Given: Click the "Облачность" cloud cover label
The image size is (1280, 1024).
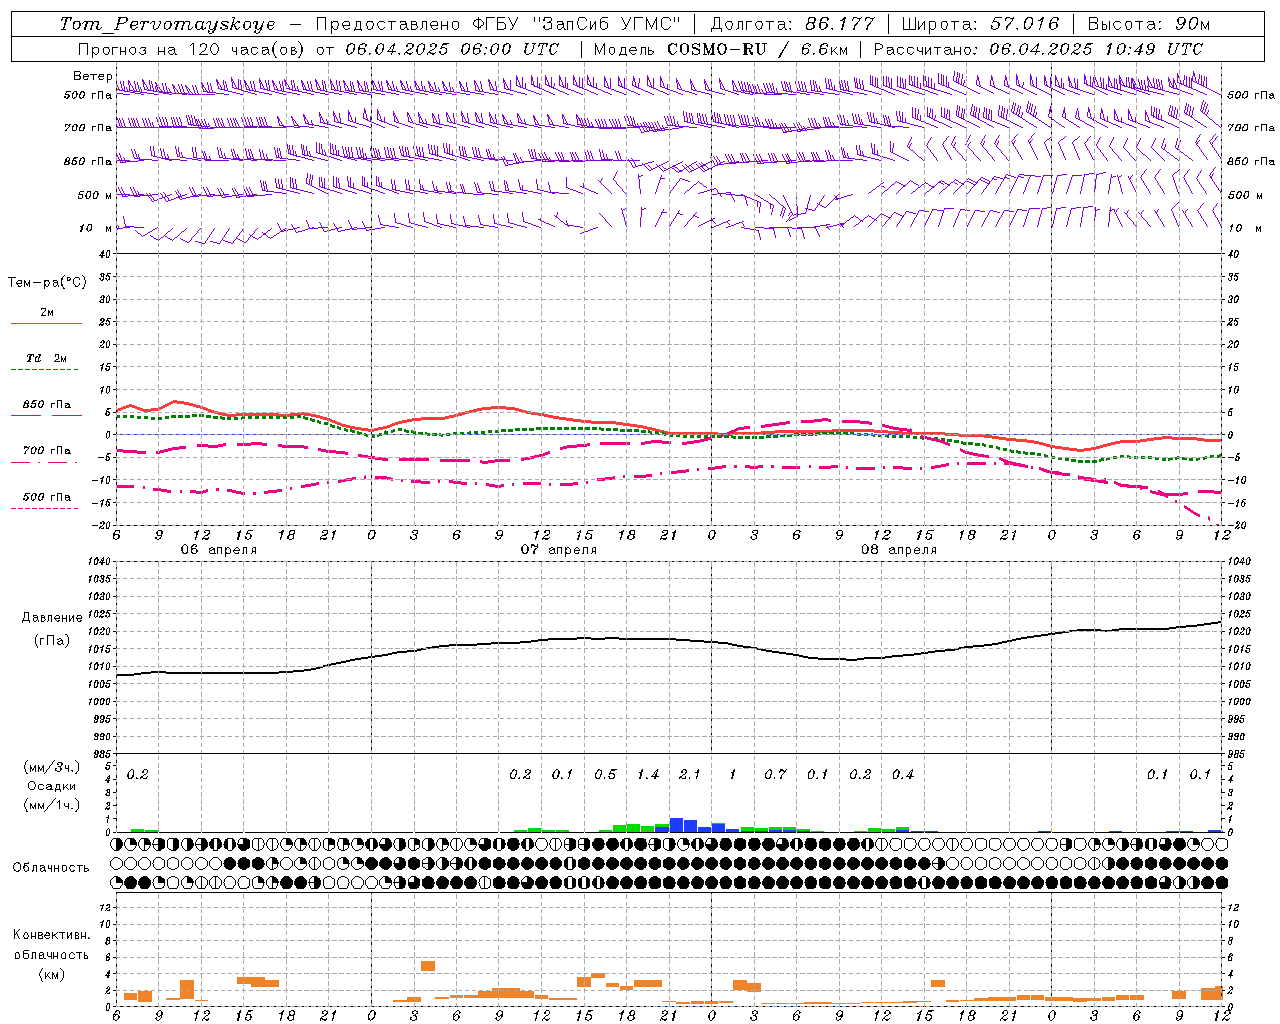Looking at the screenshot, I should tap(51, 868).
